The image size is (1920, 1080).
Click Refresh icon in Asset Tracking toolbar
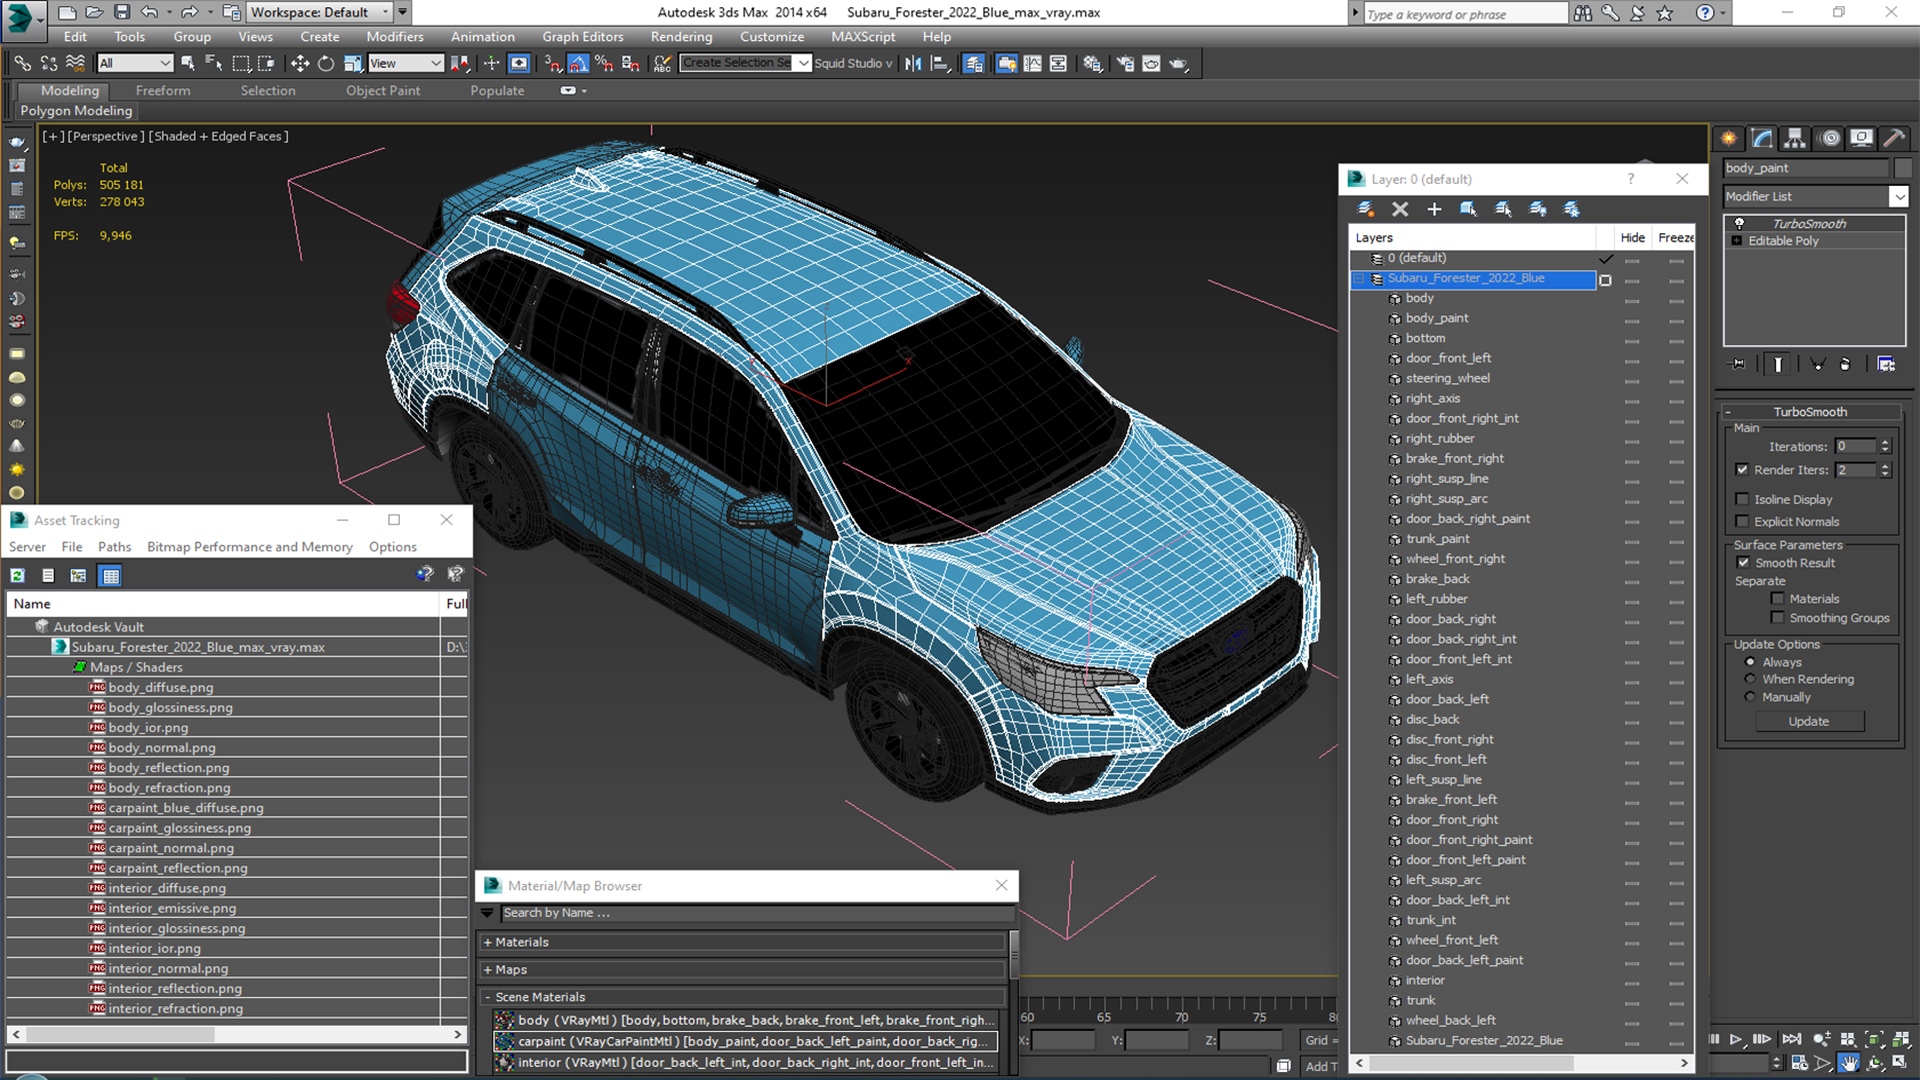[17, 575]
